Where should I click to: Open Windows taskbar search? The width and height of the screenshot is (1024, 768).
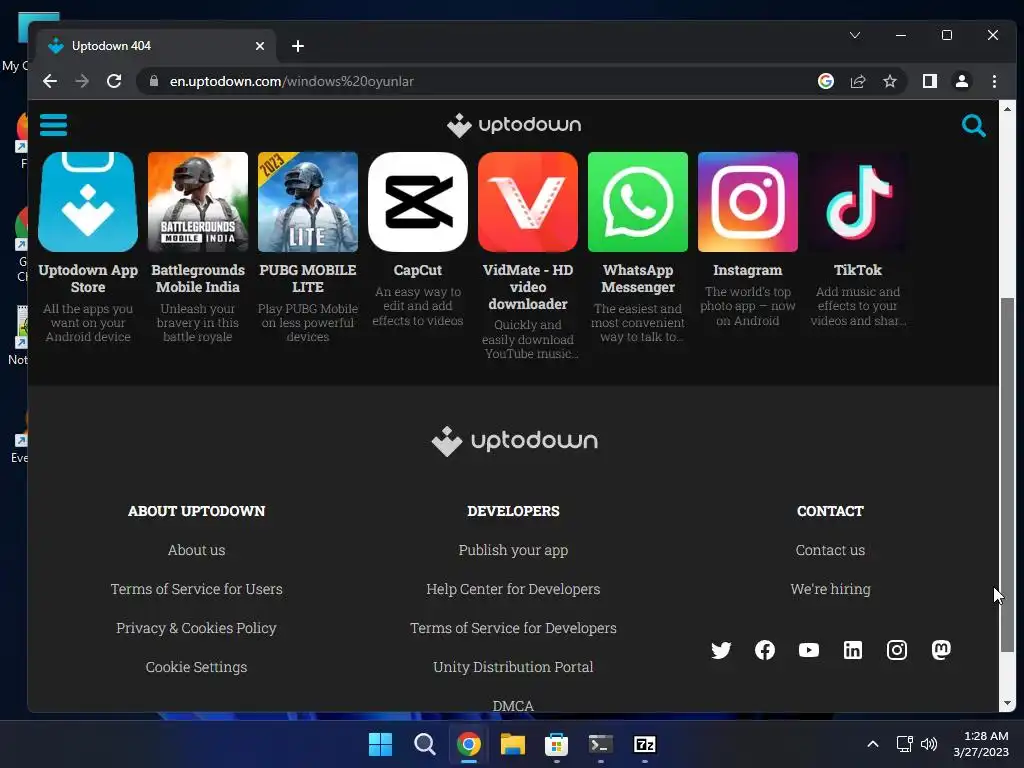[x=424, y=744]
